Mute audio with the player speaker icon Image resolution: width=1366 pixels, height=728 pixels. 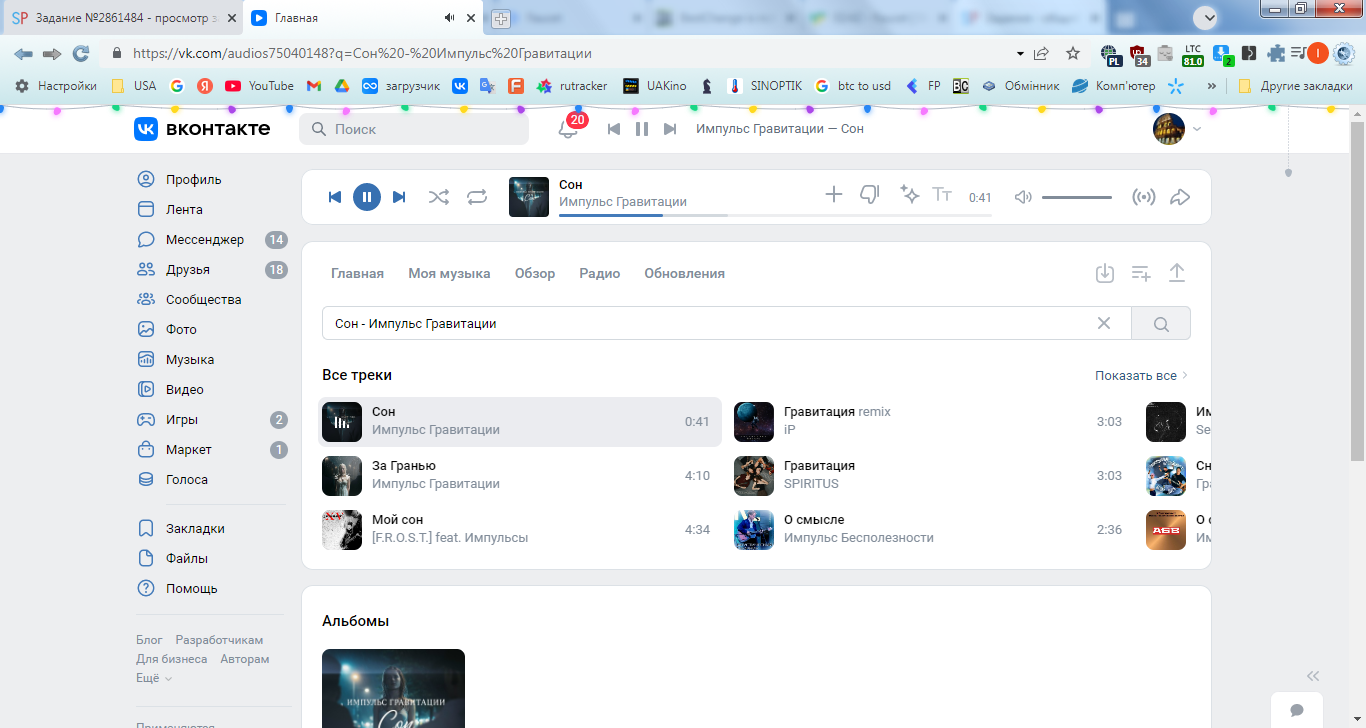coord(1023,197)
